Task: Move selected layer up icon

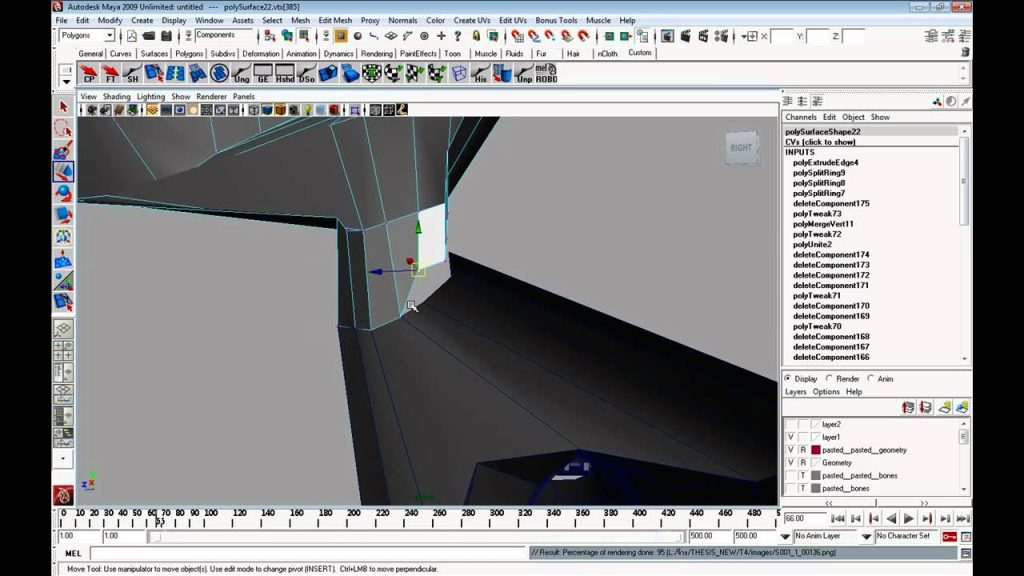Action: (908, 408)
